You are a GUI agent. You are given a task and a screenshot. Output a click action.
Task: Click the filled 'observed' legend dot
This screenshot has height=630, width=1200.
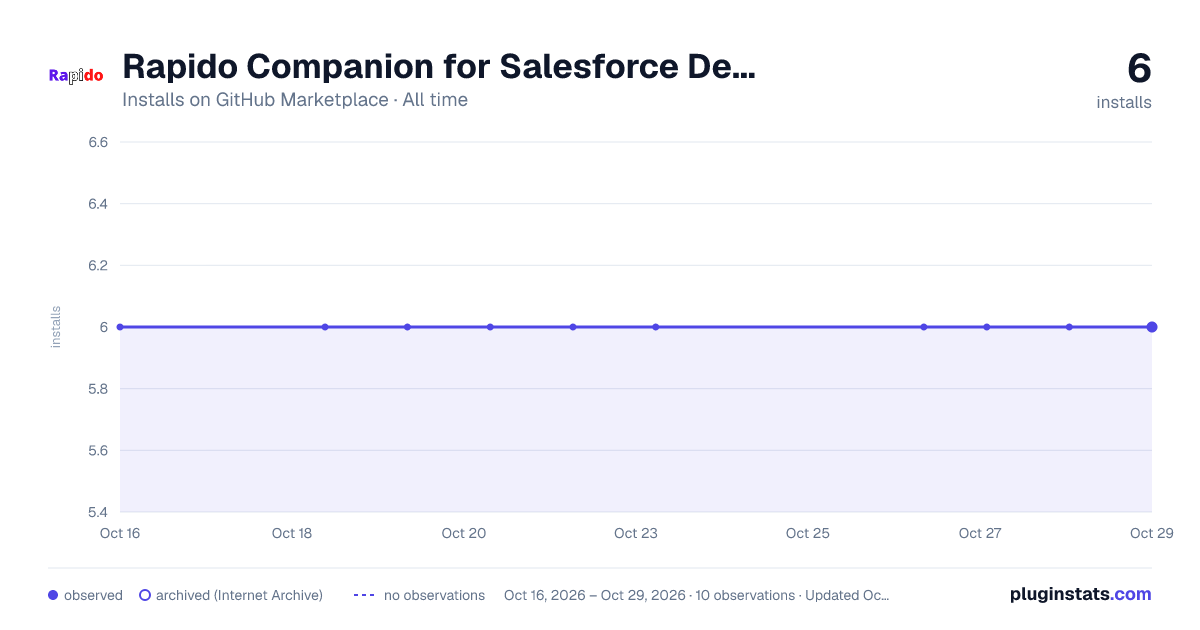[x=53, y=595]
